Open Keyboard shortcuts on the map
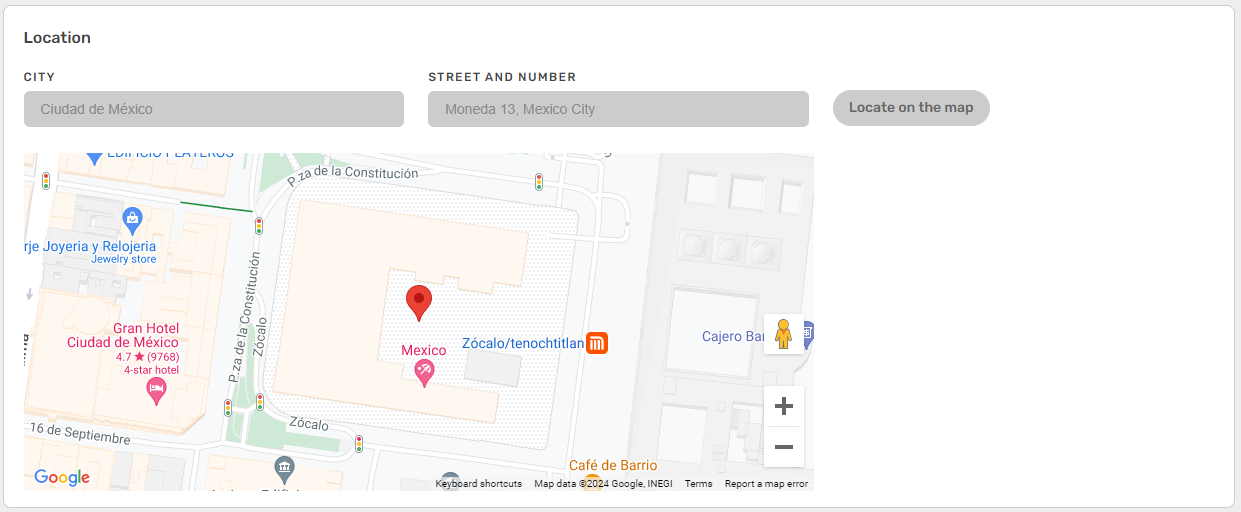1241x512 pixels. (x=478, y=484)
